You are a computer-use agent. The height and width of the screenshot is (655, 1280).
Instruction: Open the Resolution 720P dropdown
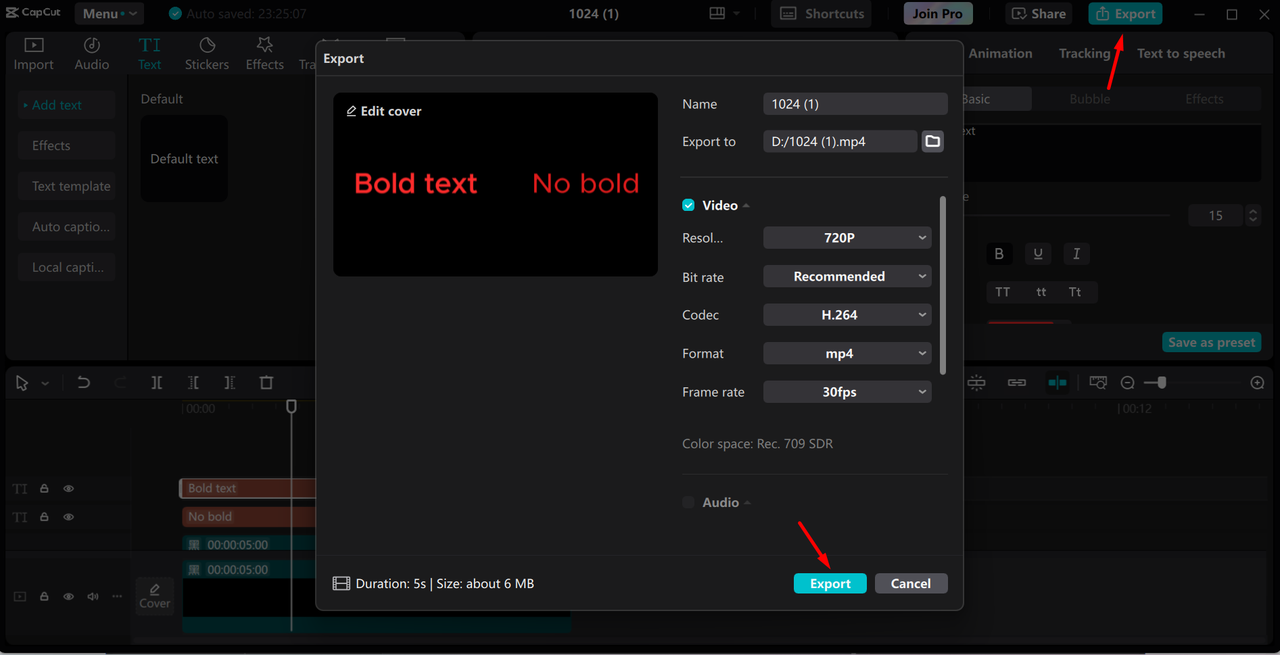pos(847,238)
